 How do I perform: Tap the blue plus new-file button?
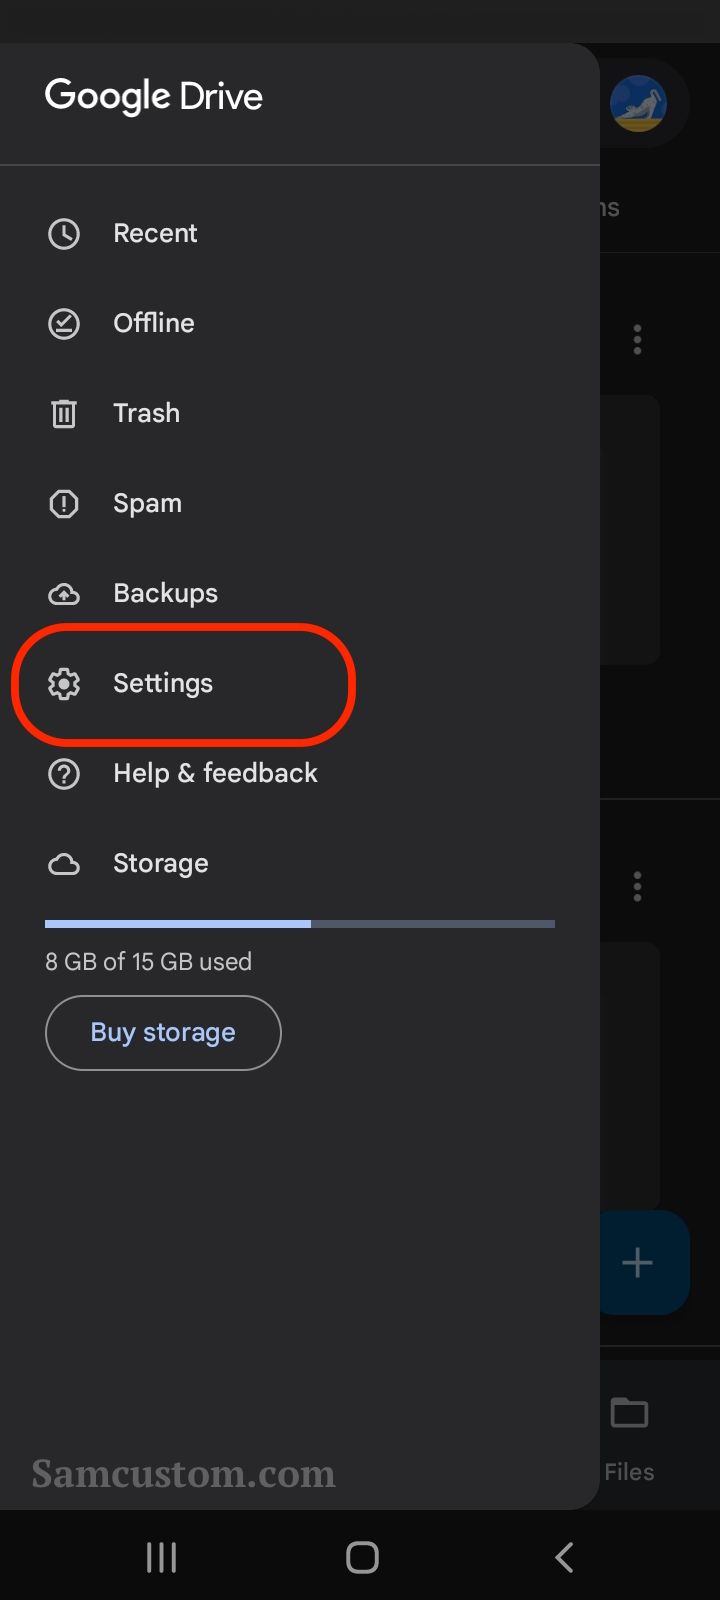point(644,1262)
